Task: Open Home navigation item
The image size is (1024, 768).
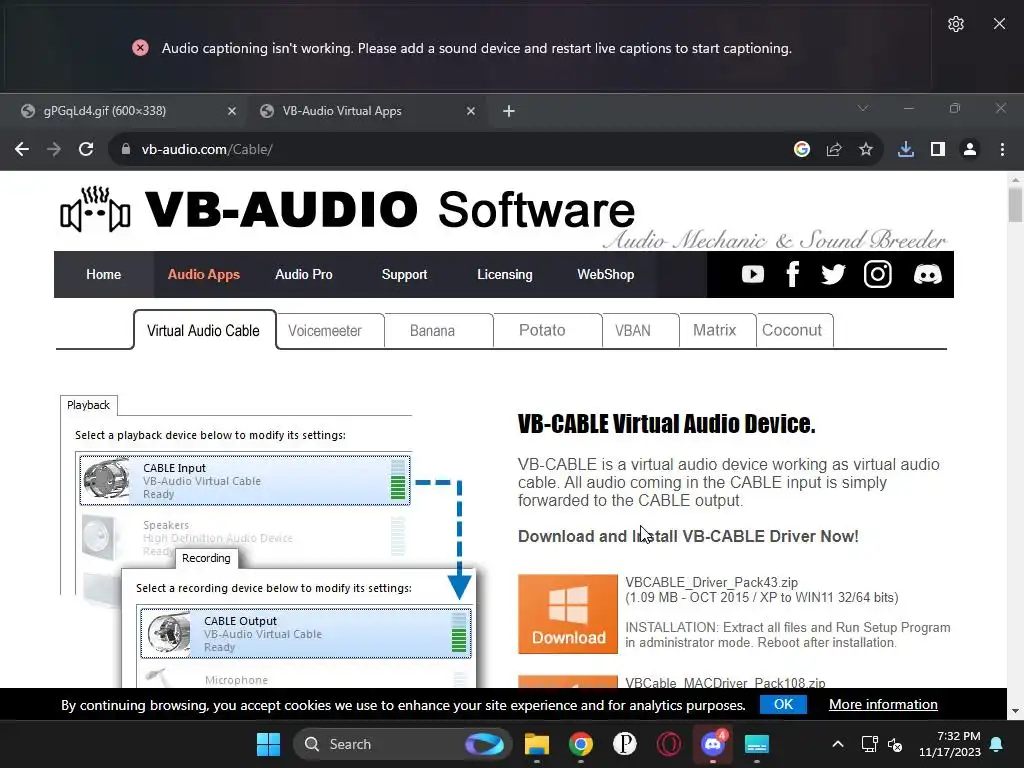Action: [x=103, y=274]
